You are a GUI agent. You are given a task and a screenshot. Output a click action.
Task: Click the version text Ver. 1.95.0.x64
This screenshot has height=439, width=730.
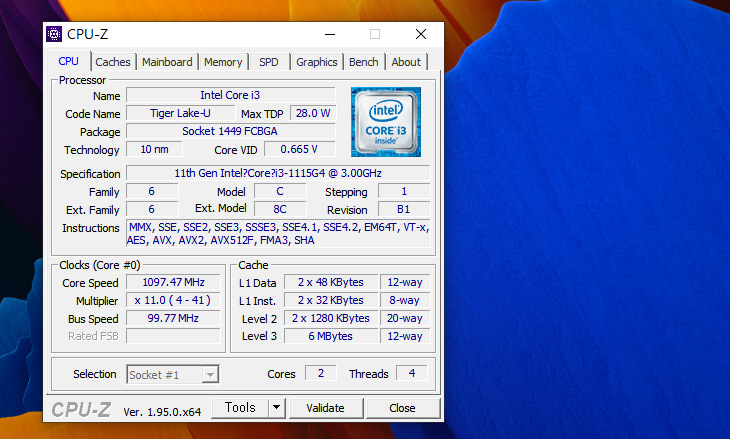tap(162, 412)
